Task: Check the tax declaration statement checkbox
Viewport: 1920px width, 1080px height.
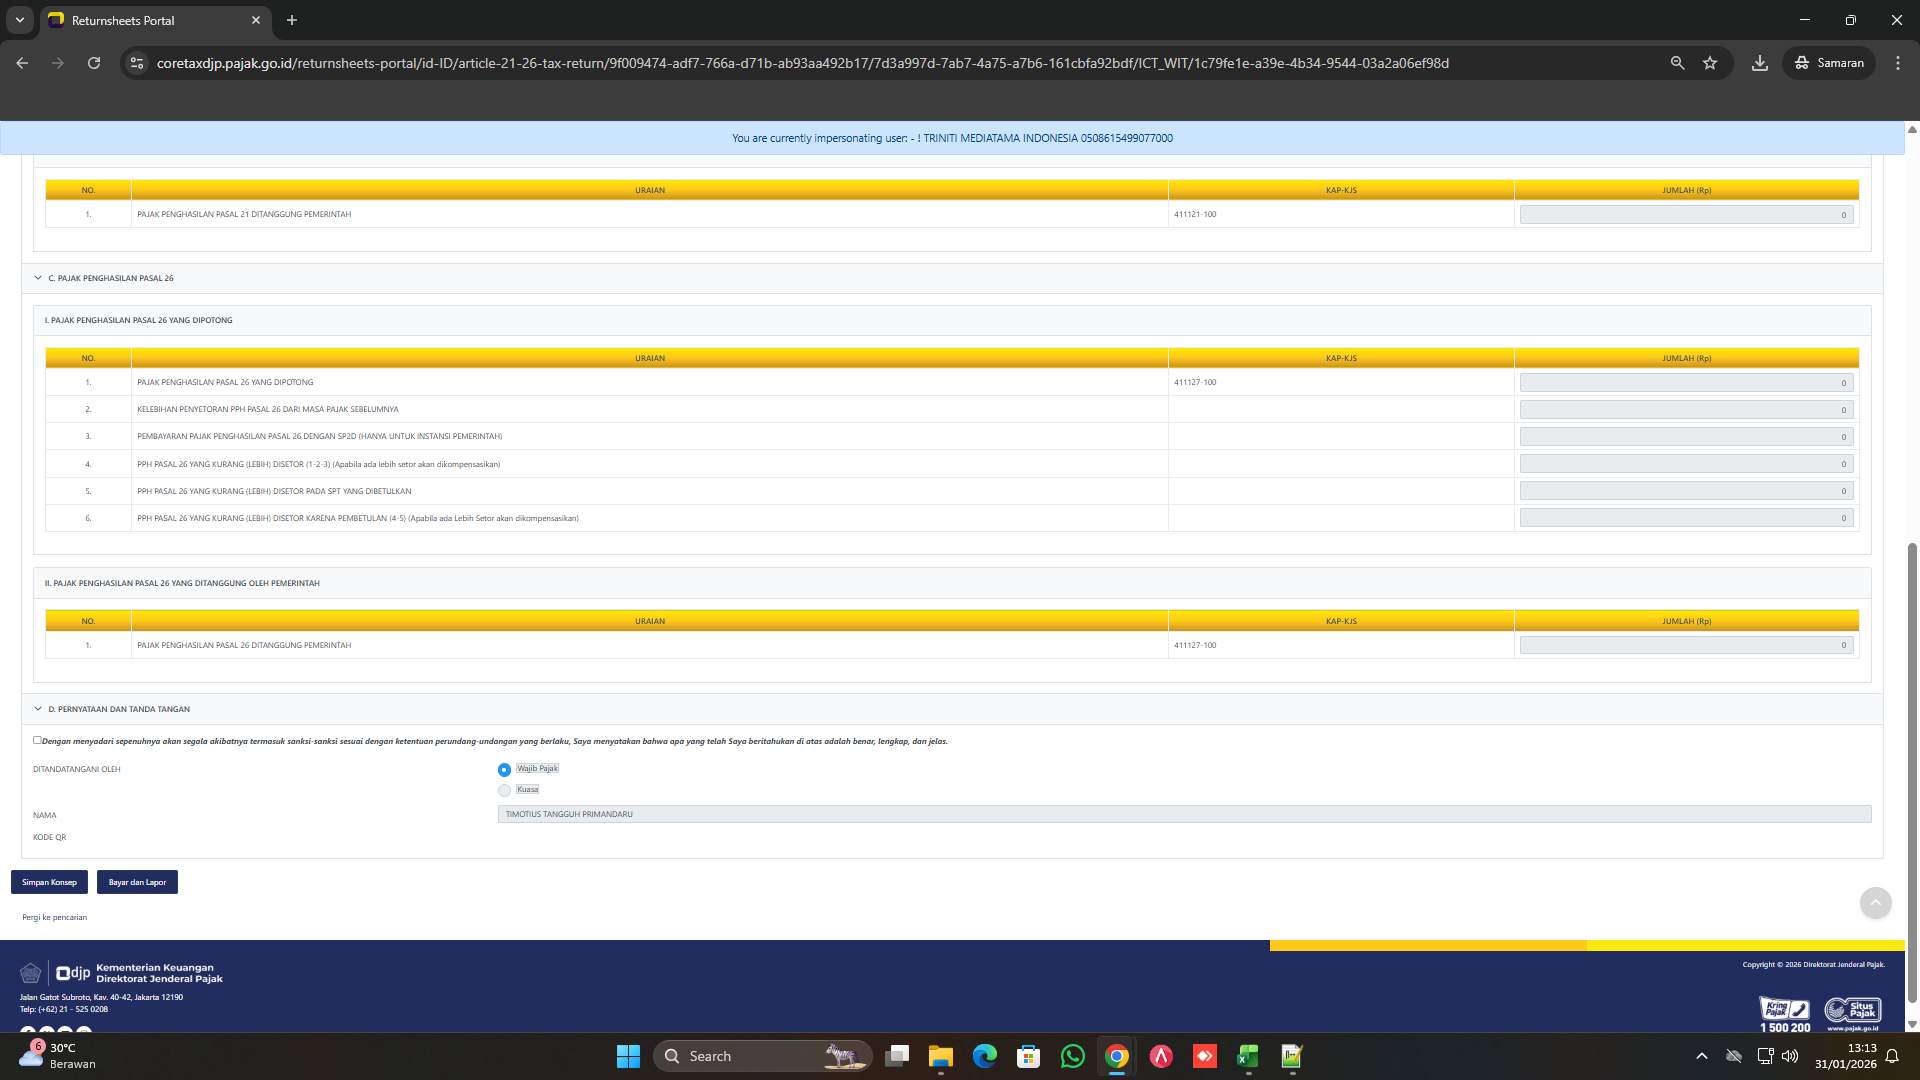Action: 37,740
